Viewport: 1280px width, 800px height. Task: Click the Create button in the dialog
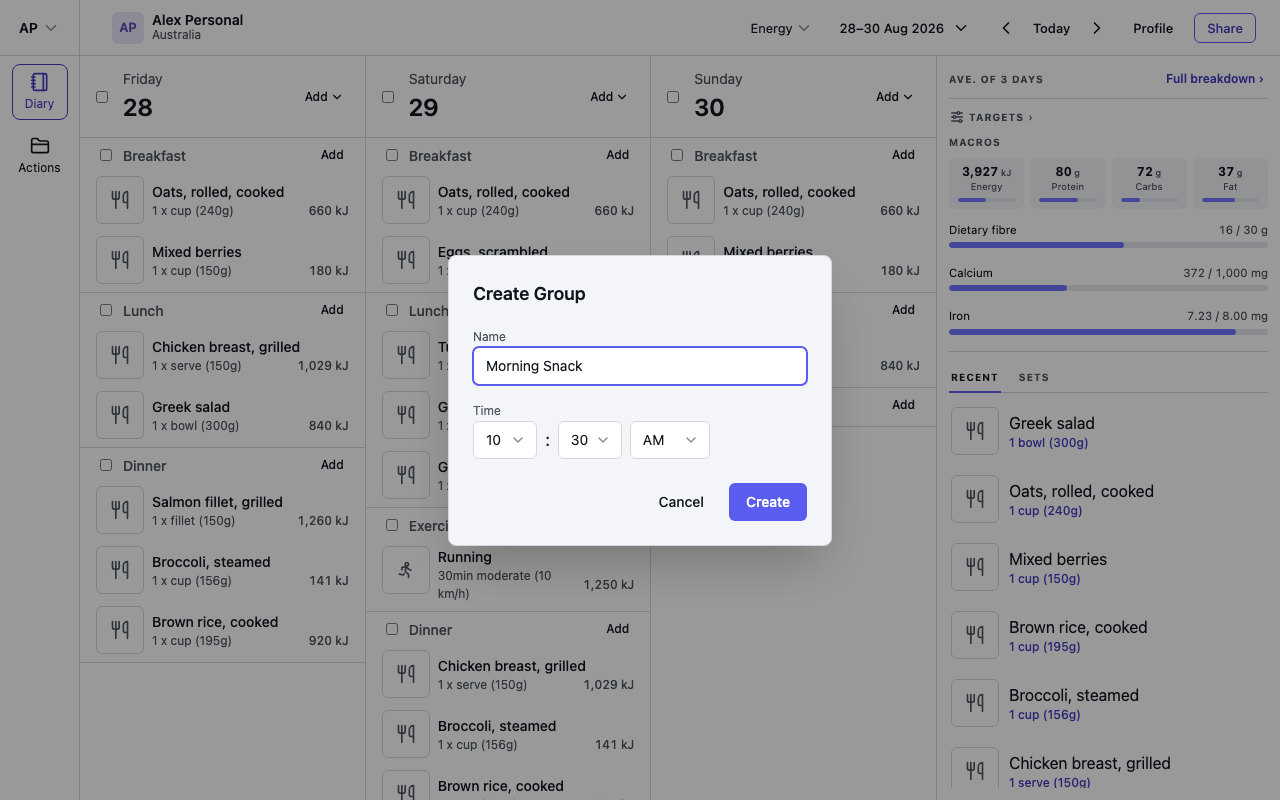(768, 502)
